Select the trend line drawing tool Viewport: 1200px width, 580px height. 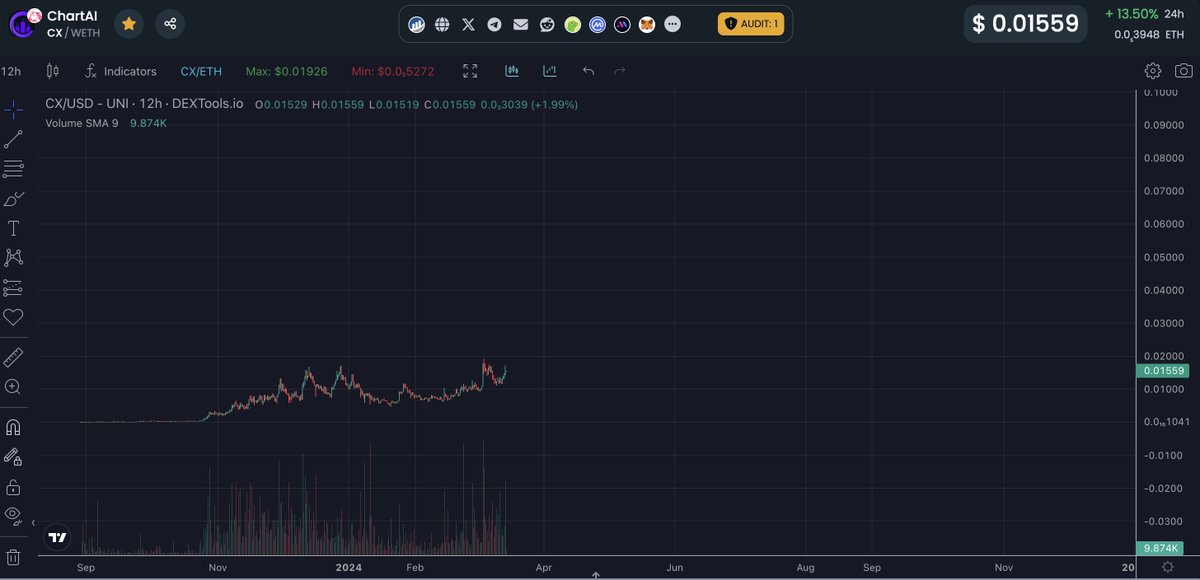click(x=13, y=139)
